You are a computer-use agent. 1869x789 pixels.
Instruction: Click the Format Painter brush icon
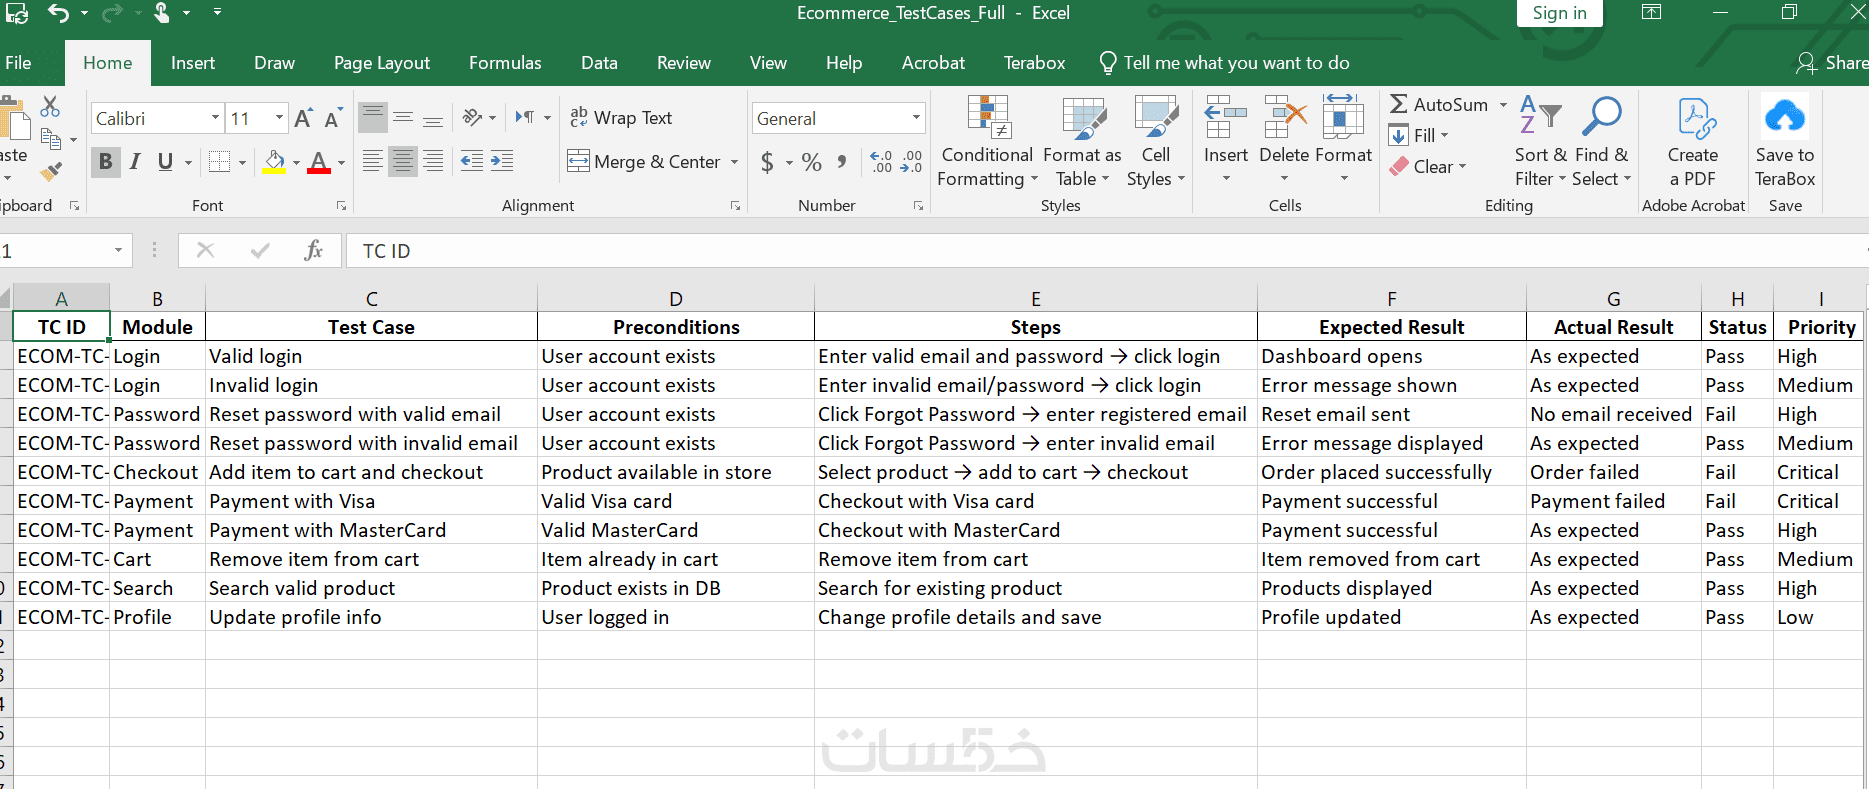click(50, 172)
